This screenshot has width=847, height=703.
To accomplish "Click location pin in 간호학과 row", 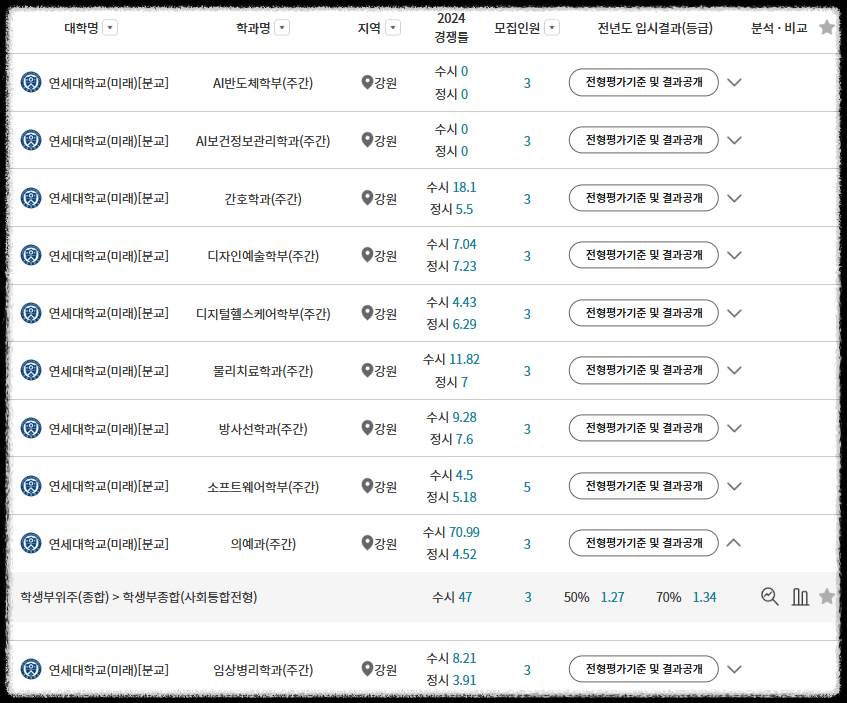I will coord(367,198).
